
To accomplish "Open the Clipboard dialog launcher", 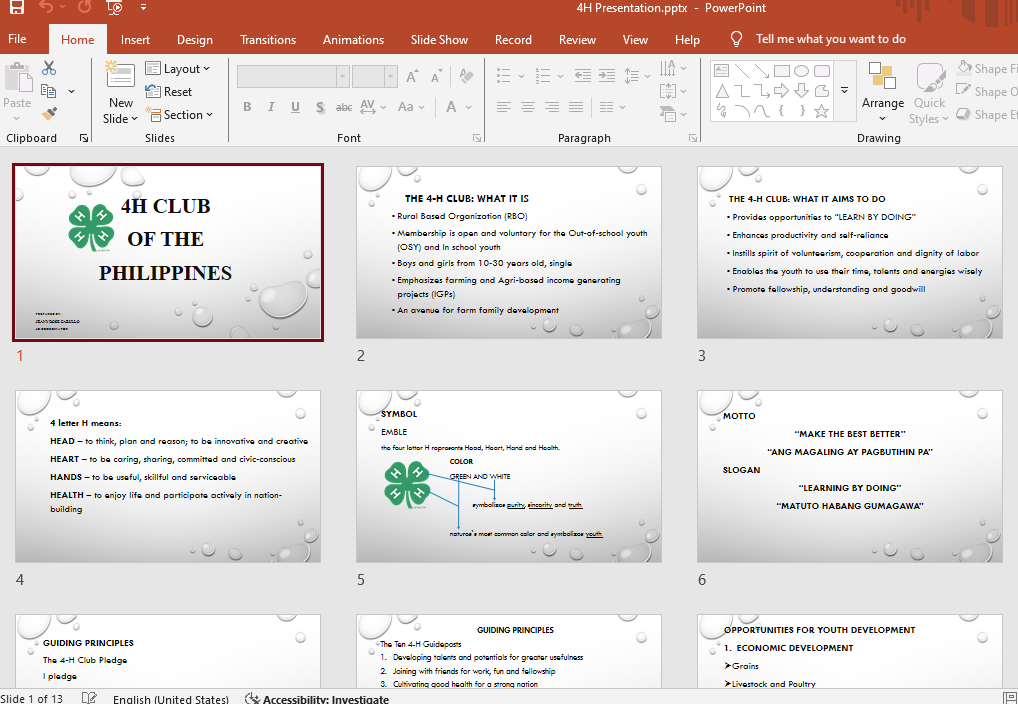I will point(84,138).
